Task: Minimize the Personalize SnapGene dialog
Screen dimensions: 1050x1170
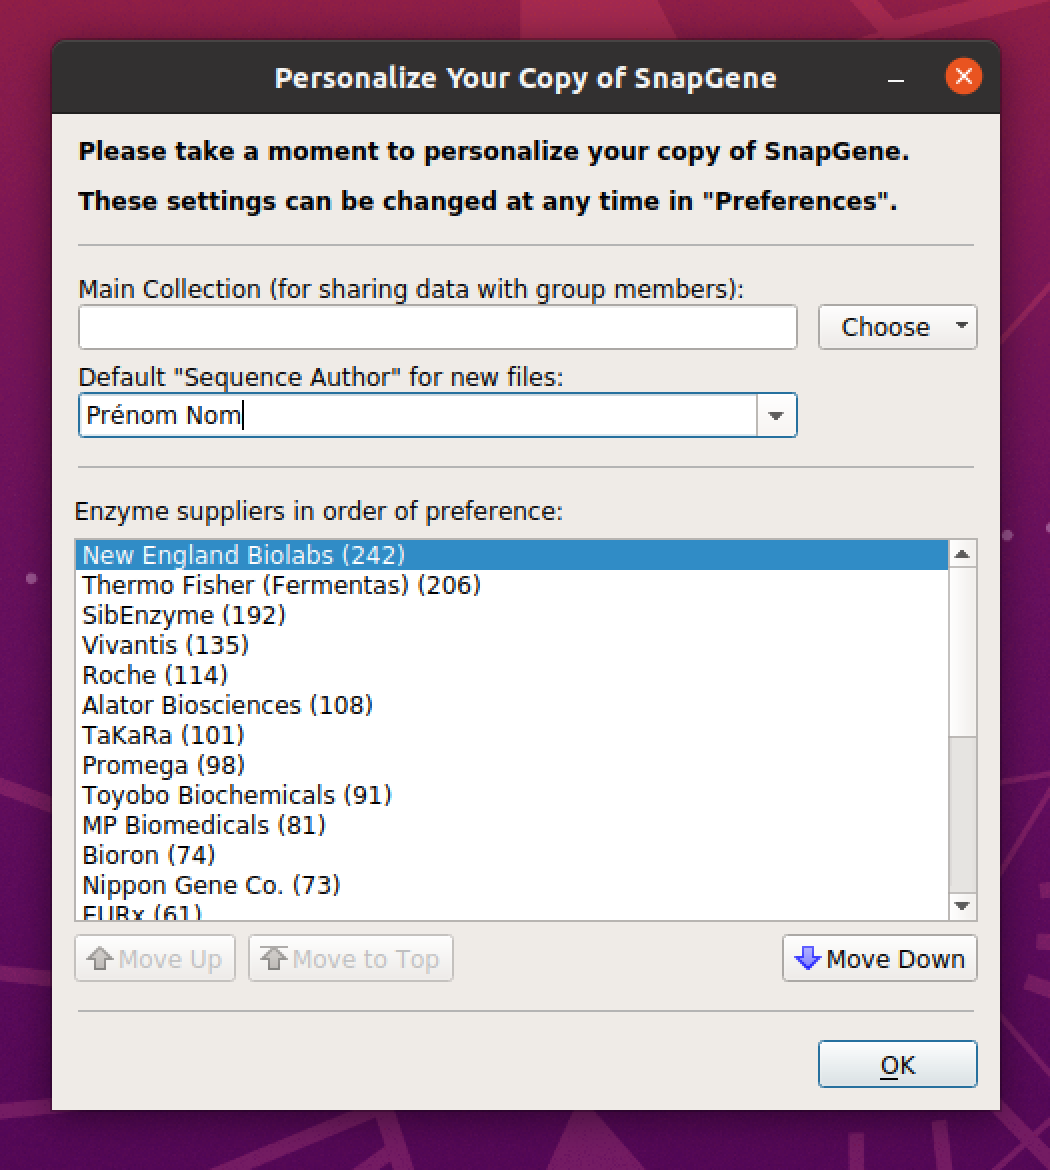Action: pos(896,78)
